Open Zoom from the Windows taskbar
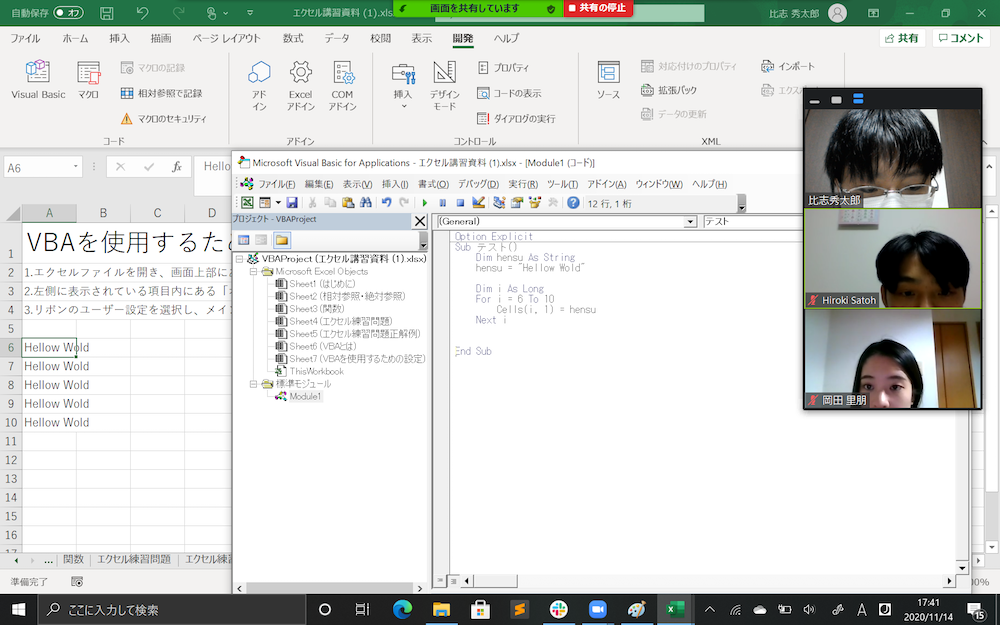Screen dimensions: 1000x625 coord(597,610)
